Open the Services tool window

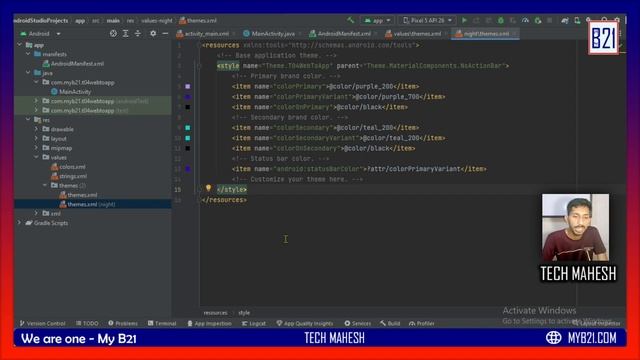pos(358,323)
